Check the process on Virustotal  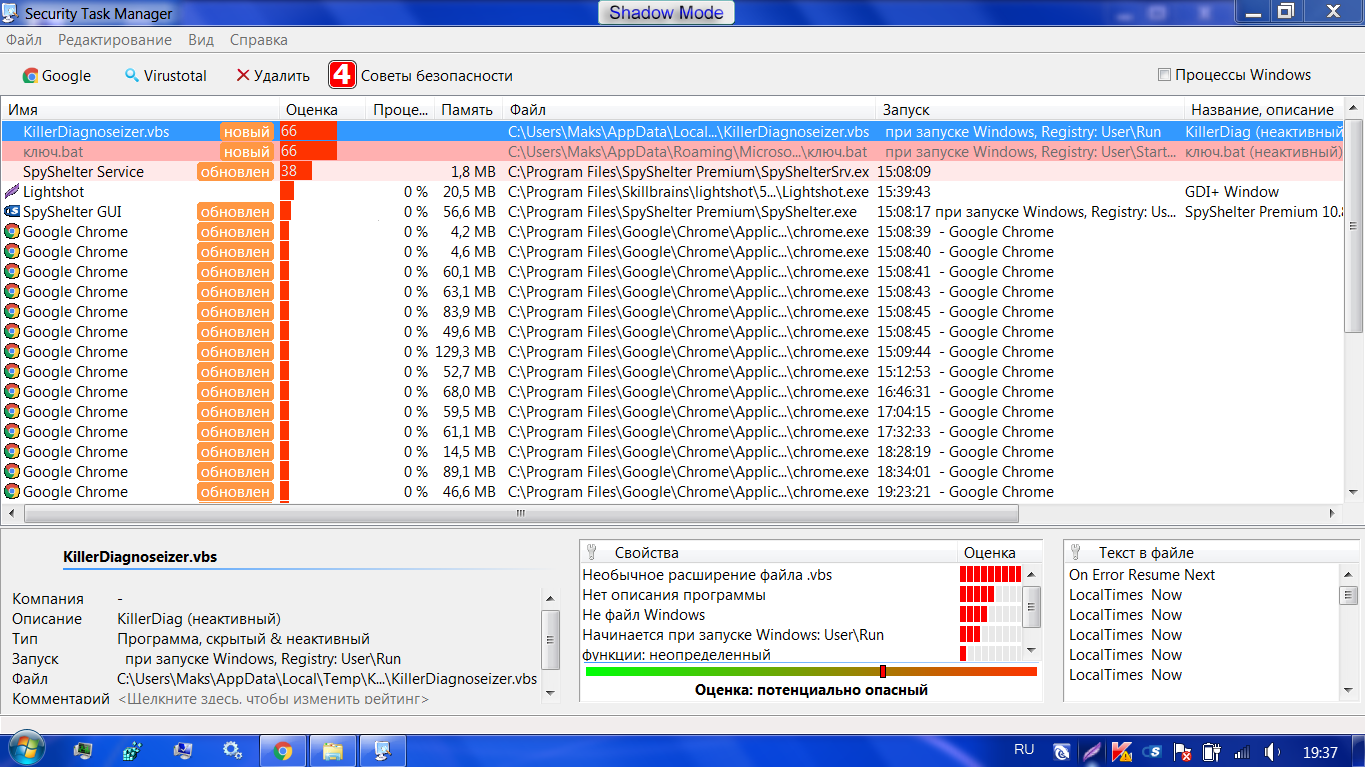pyautogui.click(x=166, y=75)
